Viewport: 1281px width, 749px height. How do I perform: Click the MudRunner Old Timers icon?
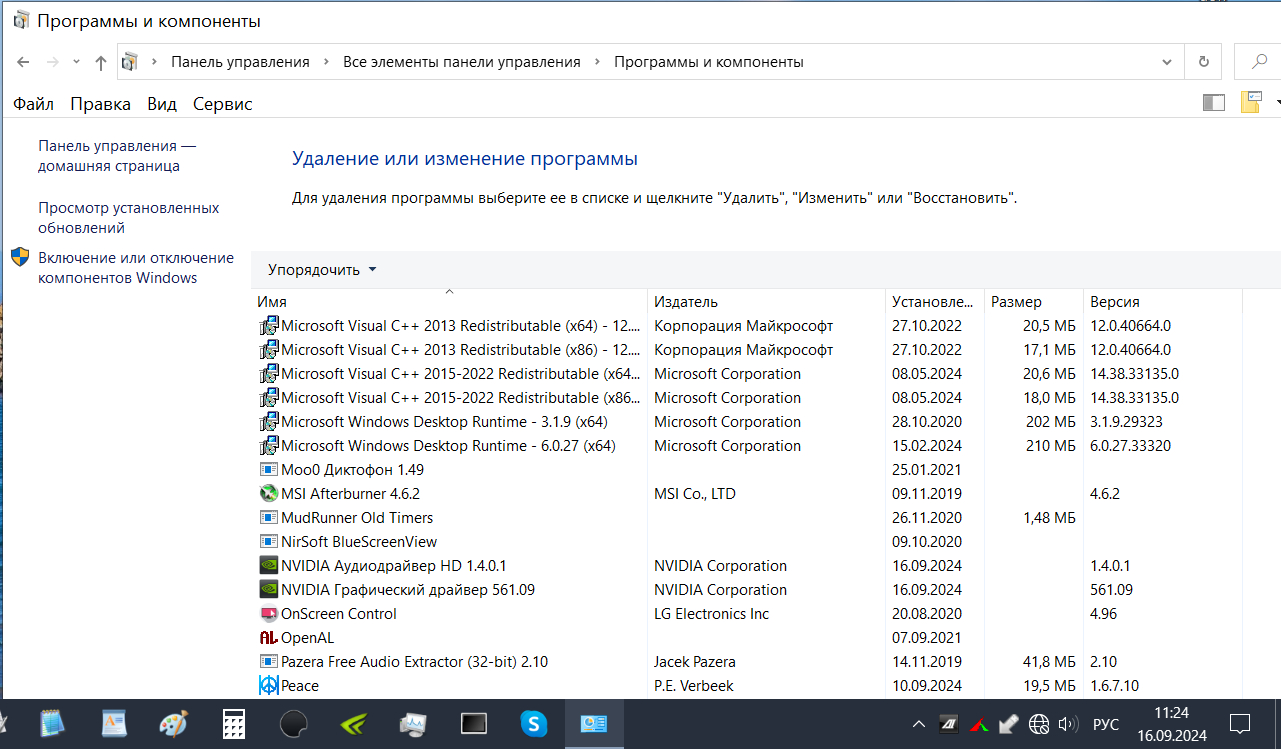pos(268,518)
